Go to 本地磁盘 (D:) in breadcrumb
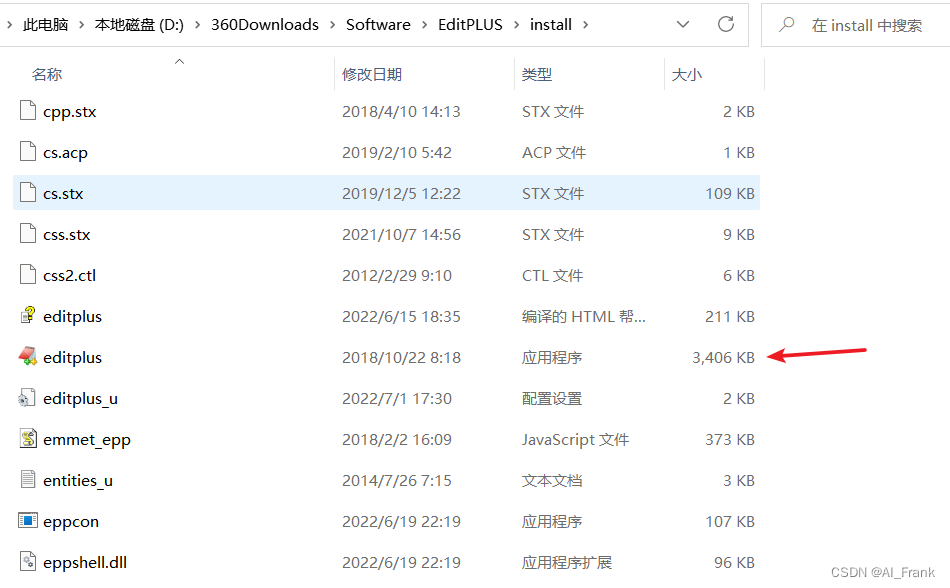Screen dimensions: 950x588 139,25
